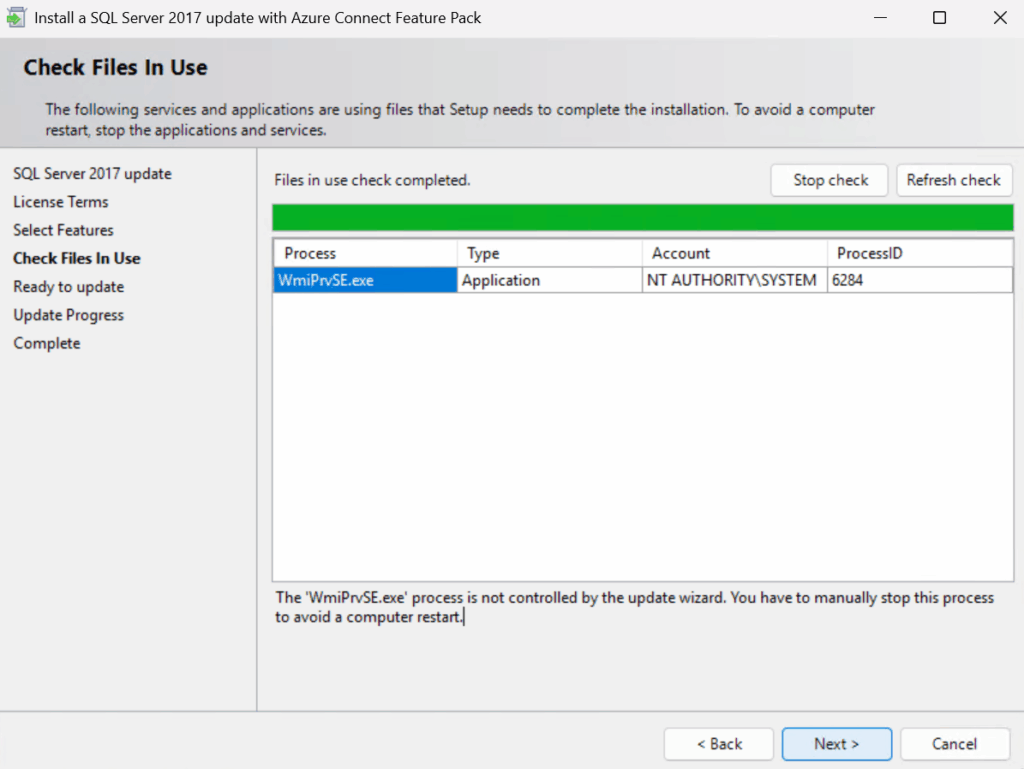Open the Update Progress step
Viewport: 1024px width, 769px height.
(x=69, y=315)
